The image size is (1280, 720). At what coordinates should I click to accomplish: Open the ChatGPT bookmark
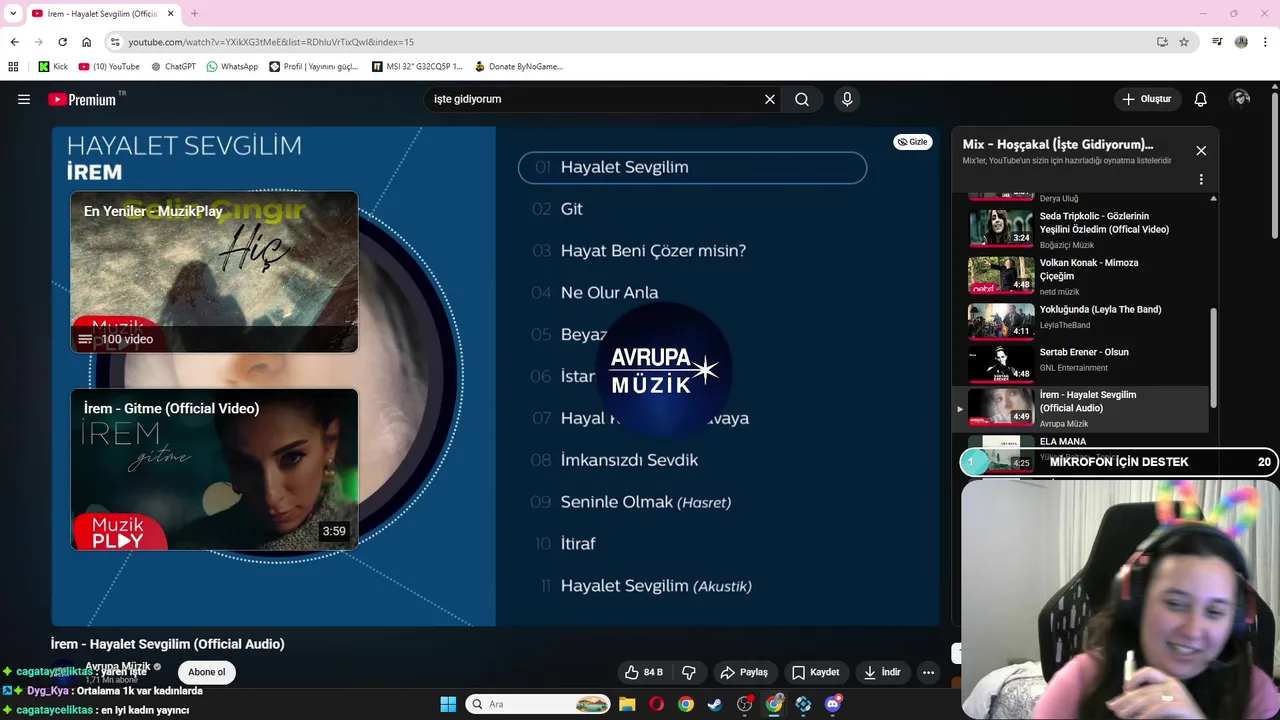click(173, 67)
